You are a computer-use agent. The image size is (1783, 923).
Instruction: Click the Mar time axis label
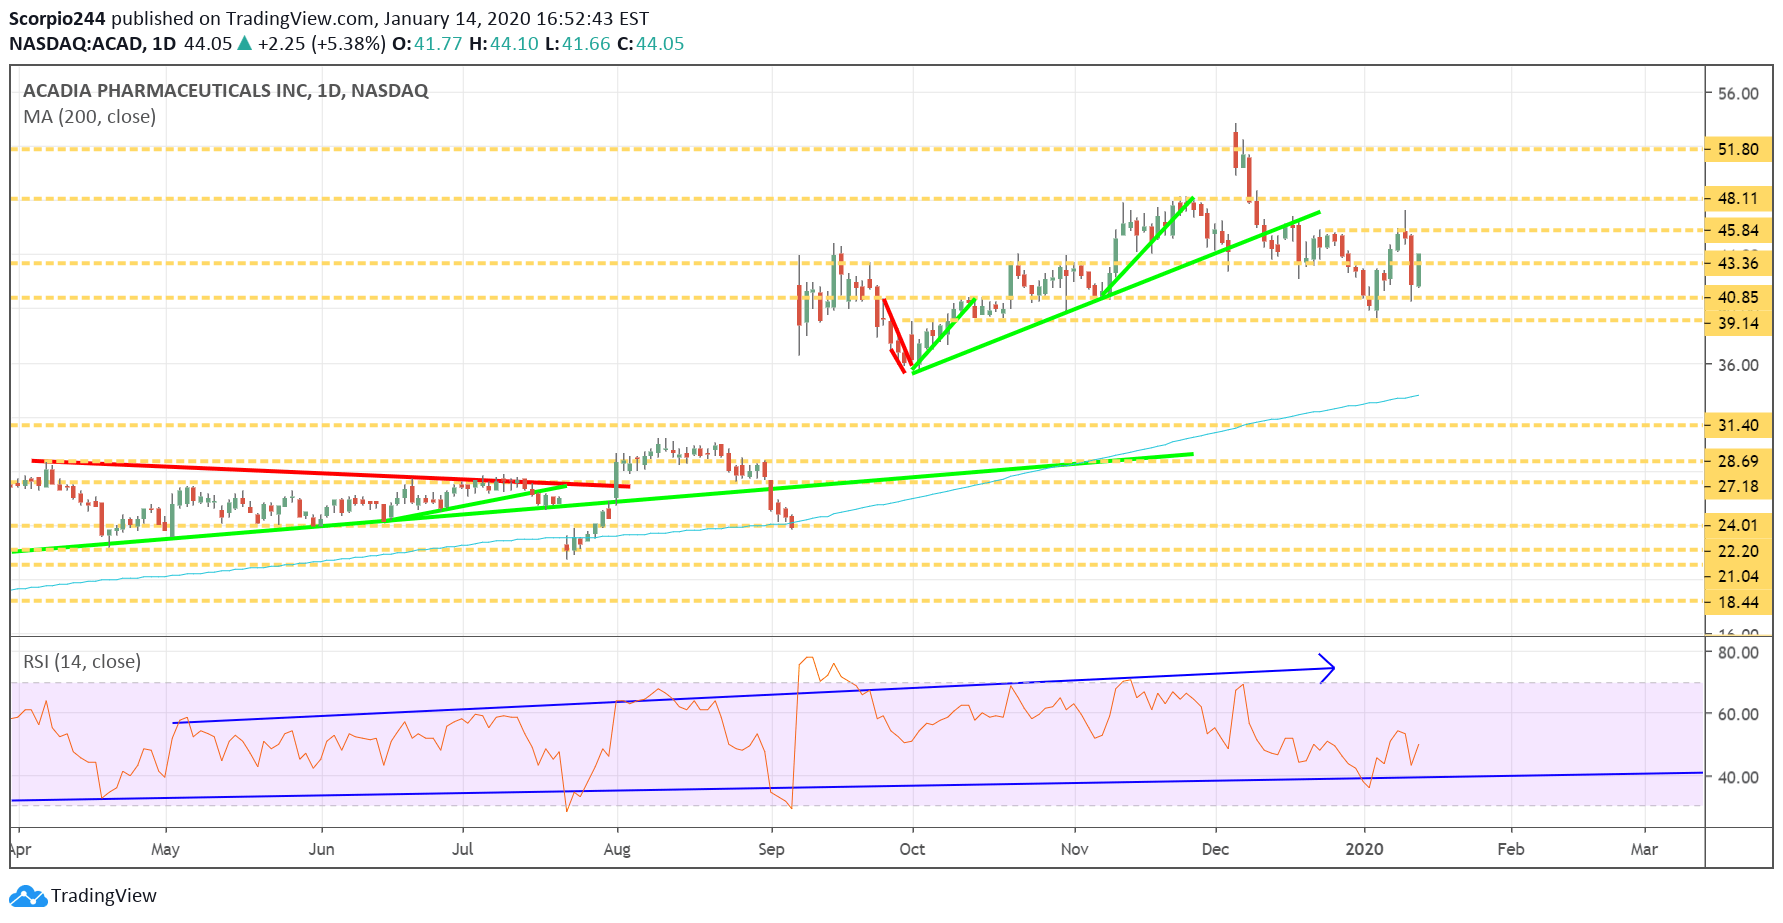click(x=1644, y=849)
